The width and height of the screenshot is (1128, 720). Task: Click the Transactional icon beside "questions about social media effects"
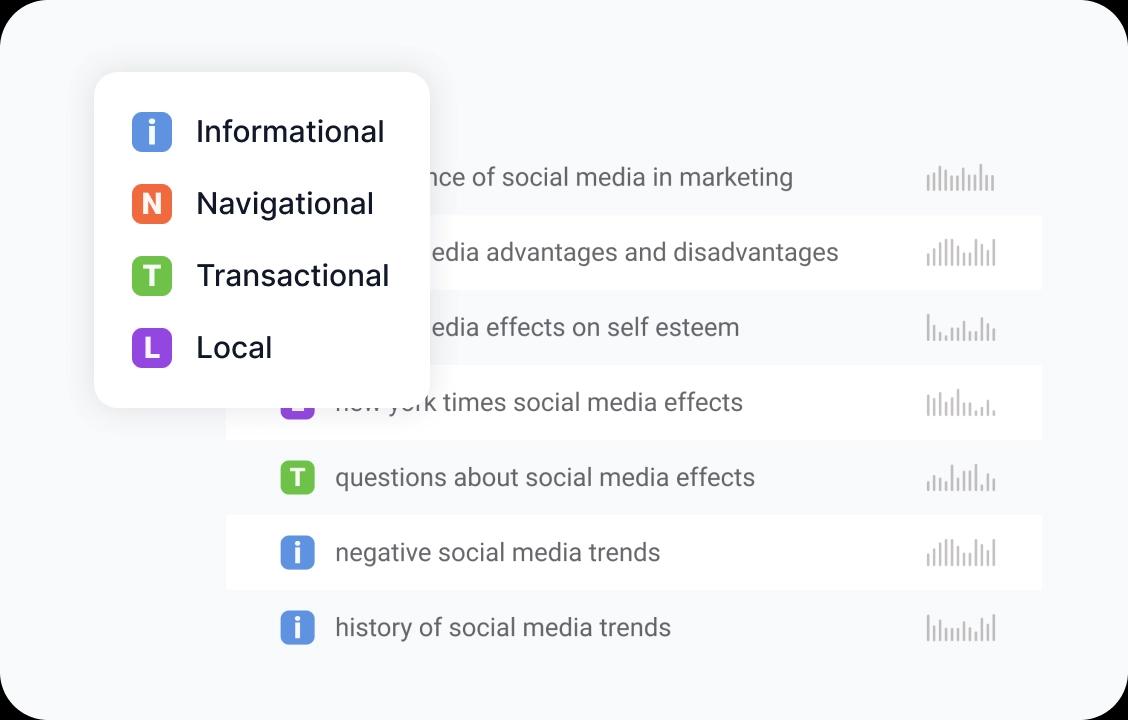(x=297, y=478)
